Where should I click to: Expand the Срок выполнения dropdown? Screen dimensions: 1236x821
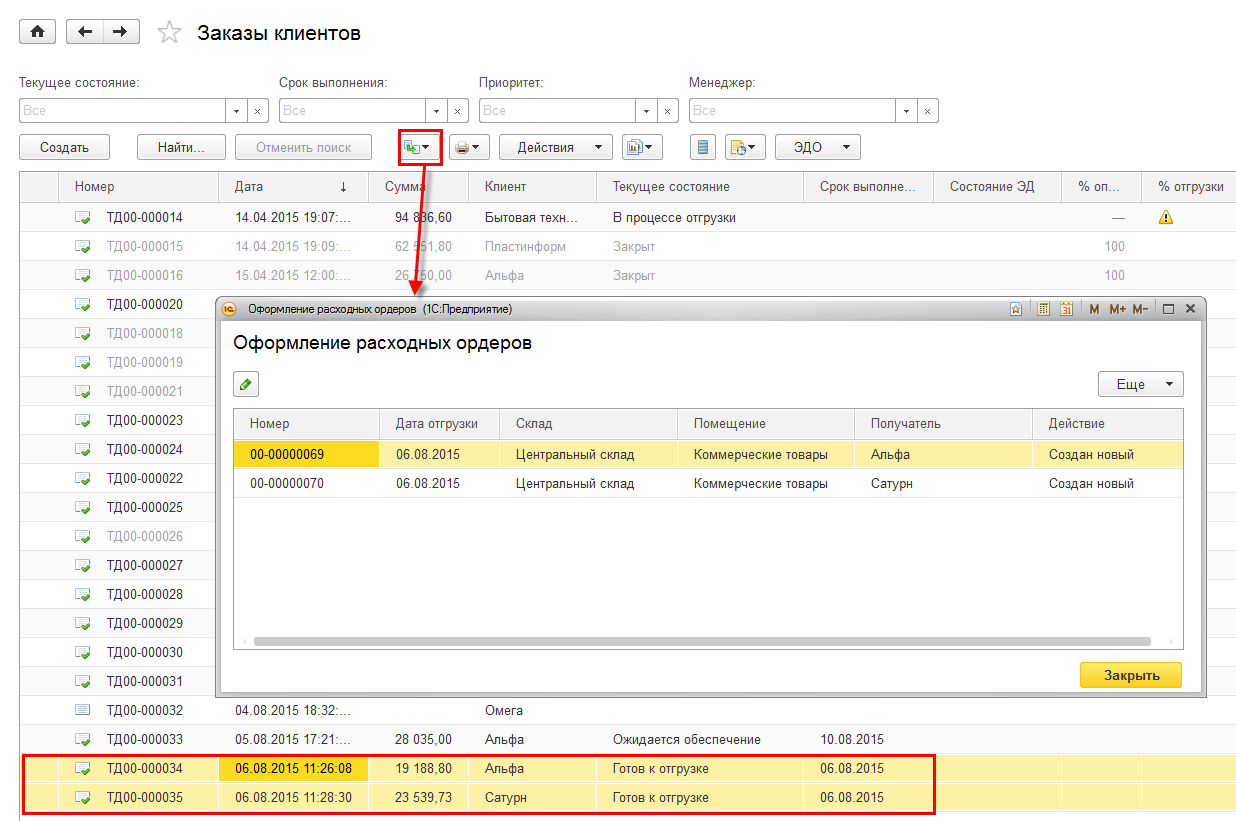437,110
